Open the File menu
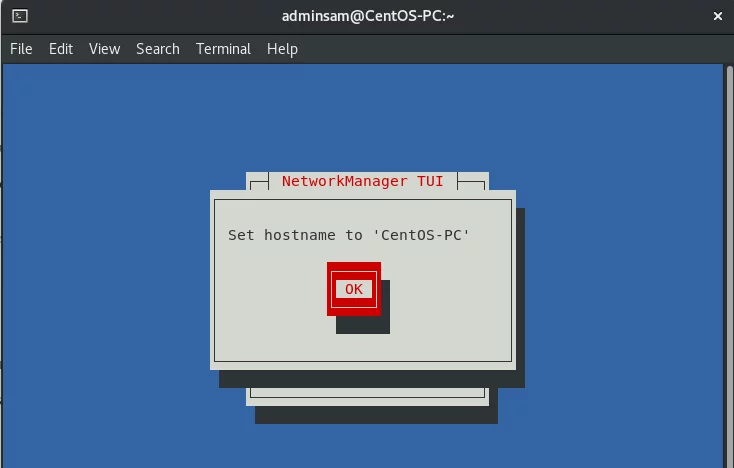Screen dimensions: 734x468 [x=21, y=49]
